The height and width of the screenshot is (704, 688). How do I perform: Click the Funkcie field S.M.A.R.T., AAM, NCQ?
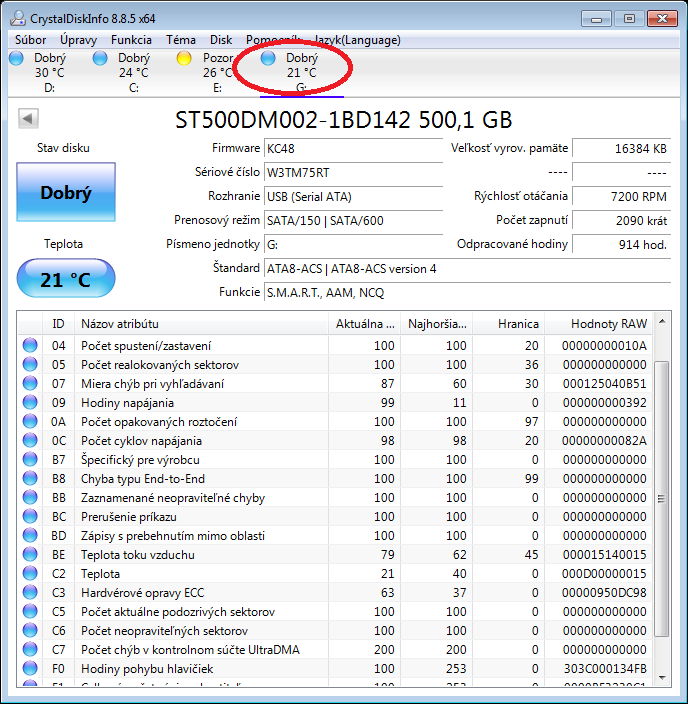point(467,293)
